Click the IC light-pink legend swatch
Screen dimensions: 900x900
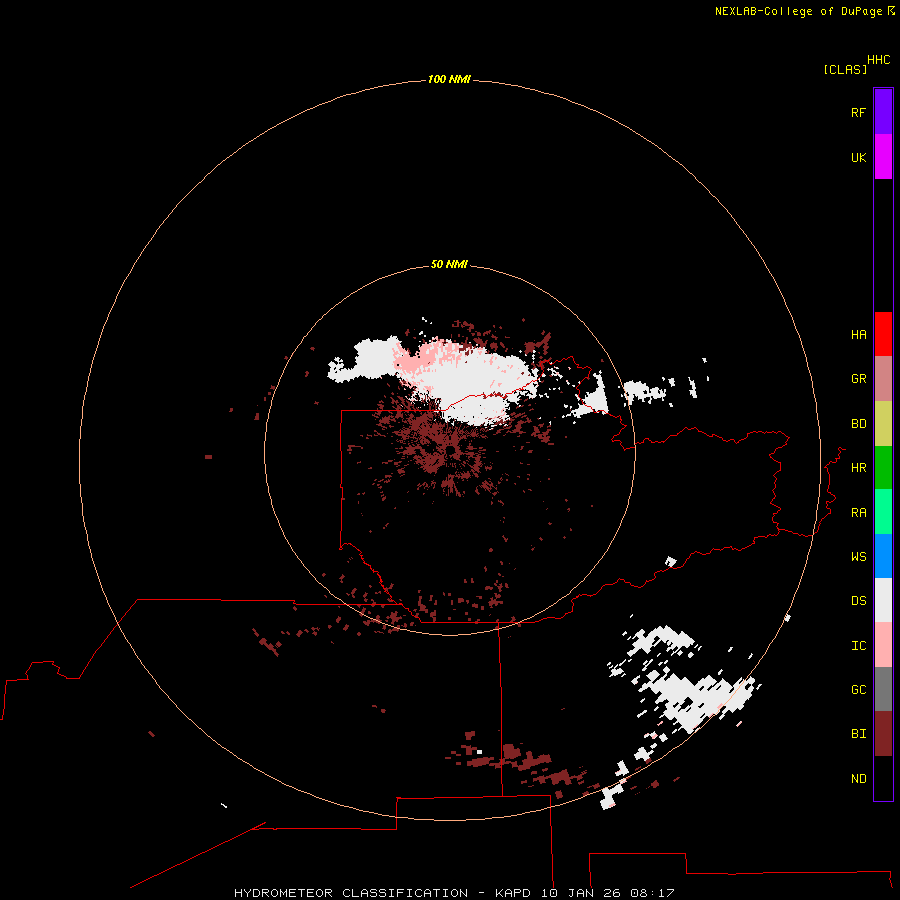(x=883, y=645)
